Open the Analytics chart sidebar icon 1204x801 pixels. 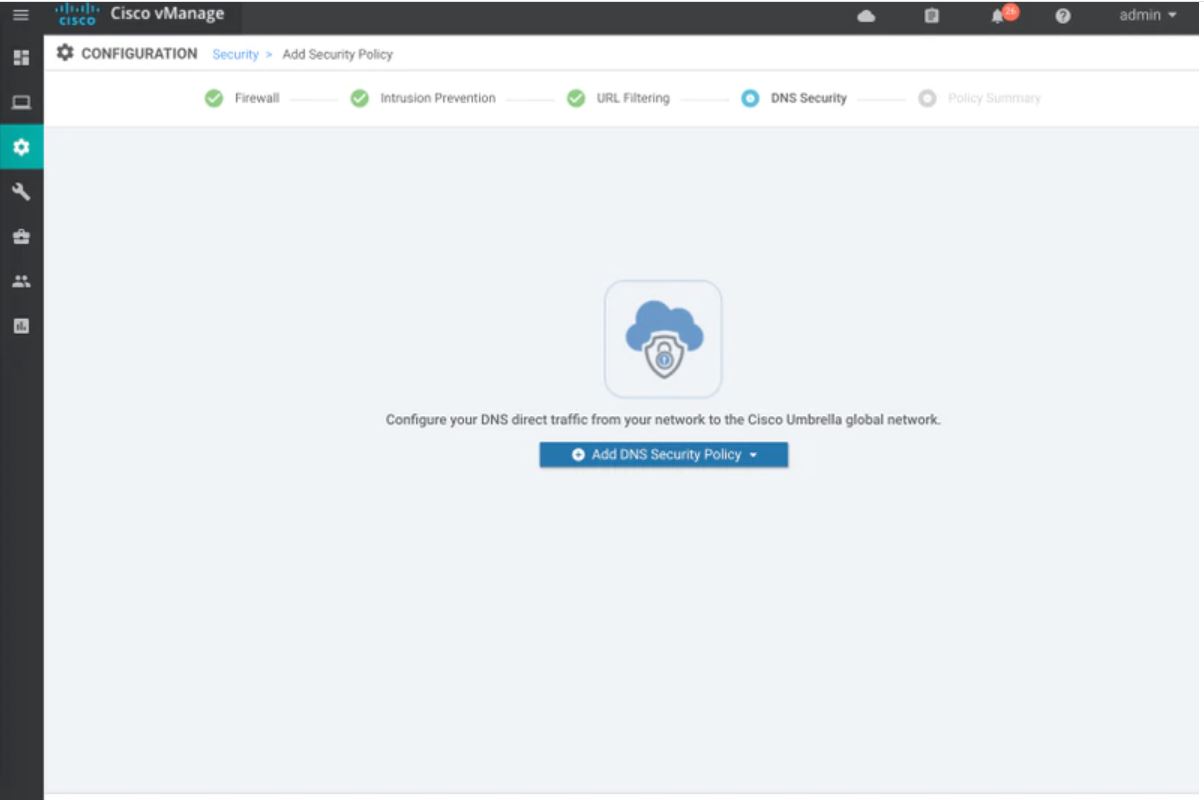click(x=21, y=326)
